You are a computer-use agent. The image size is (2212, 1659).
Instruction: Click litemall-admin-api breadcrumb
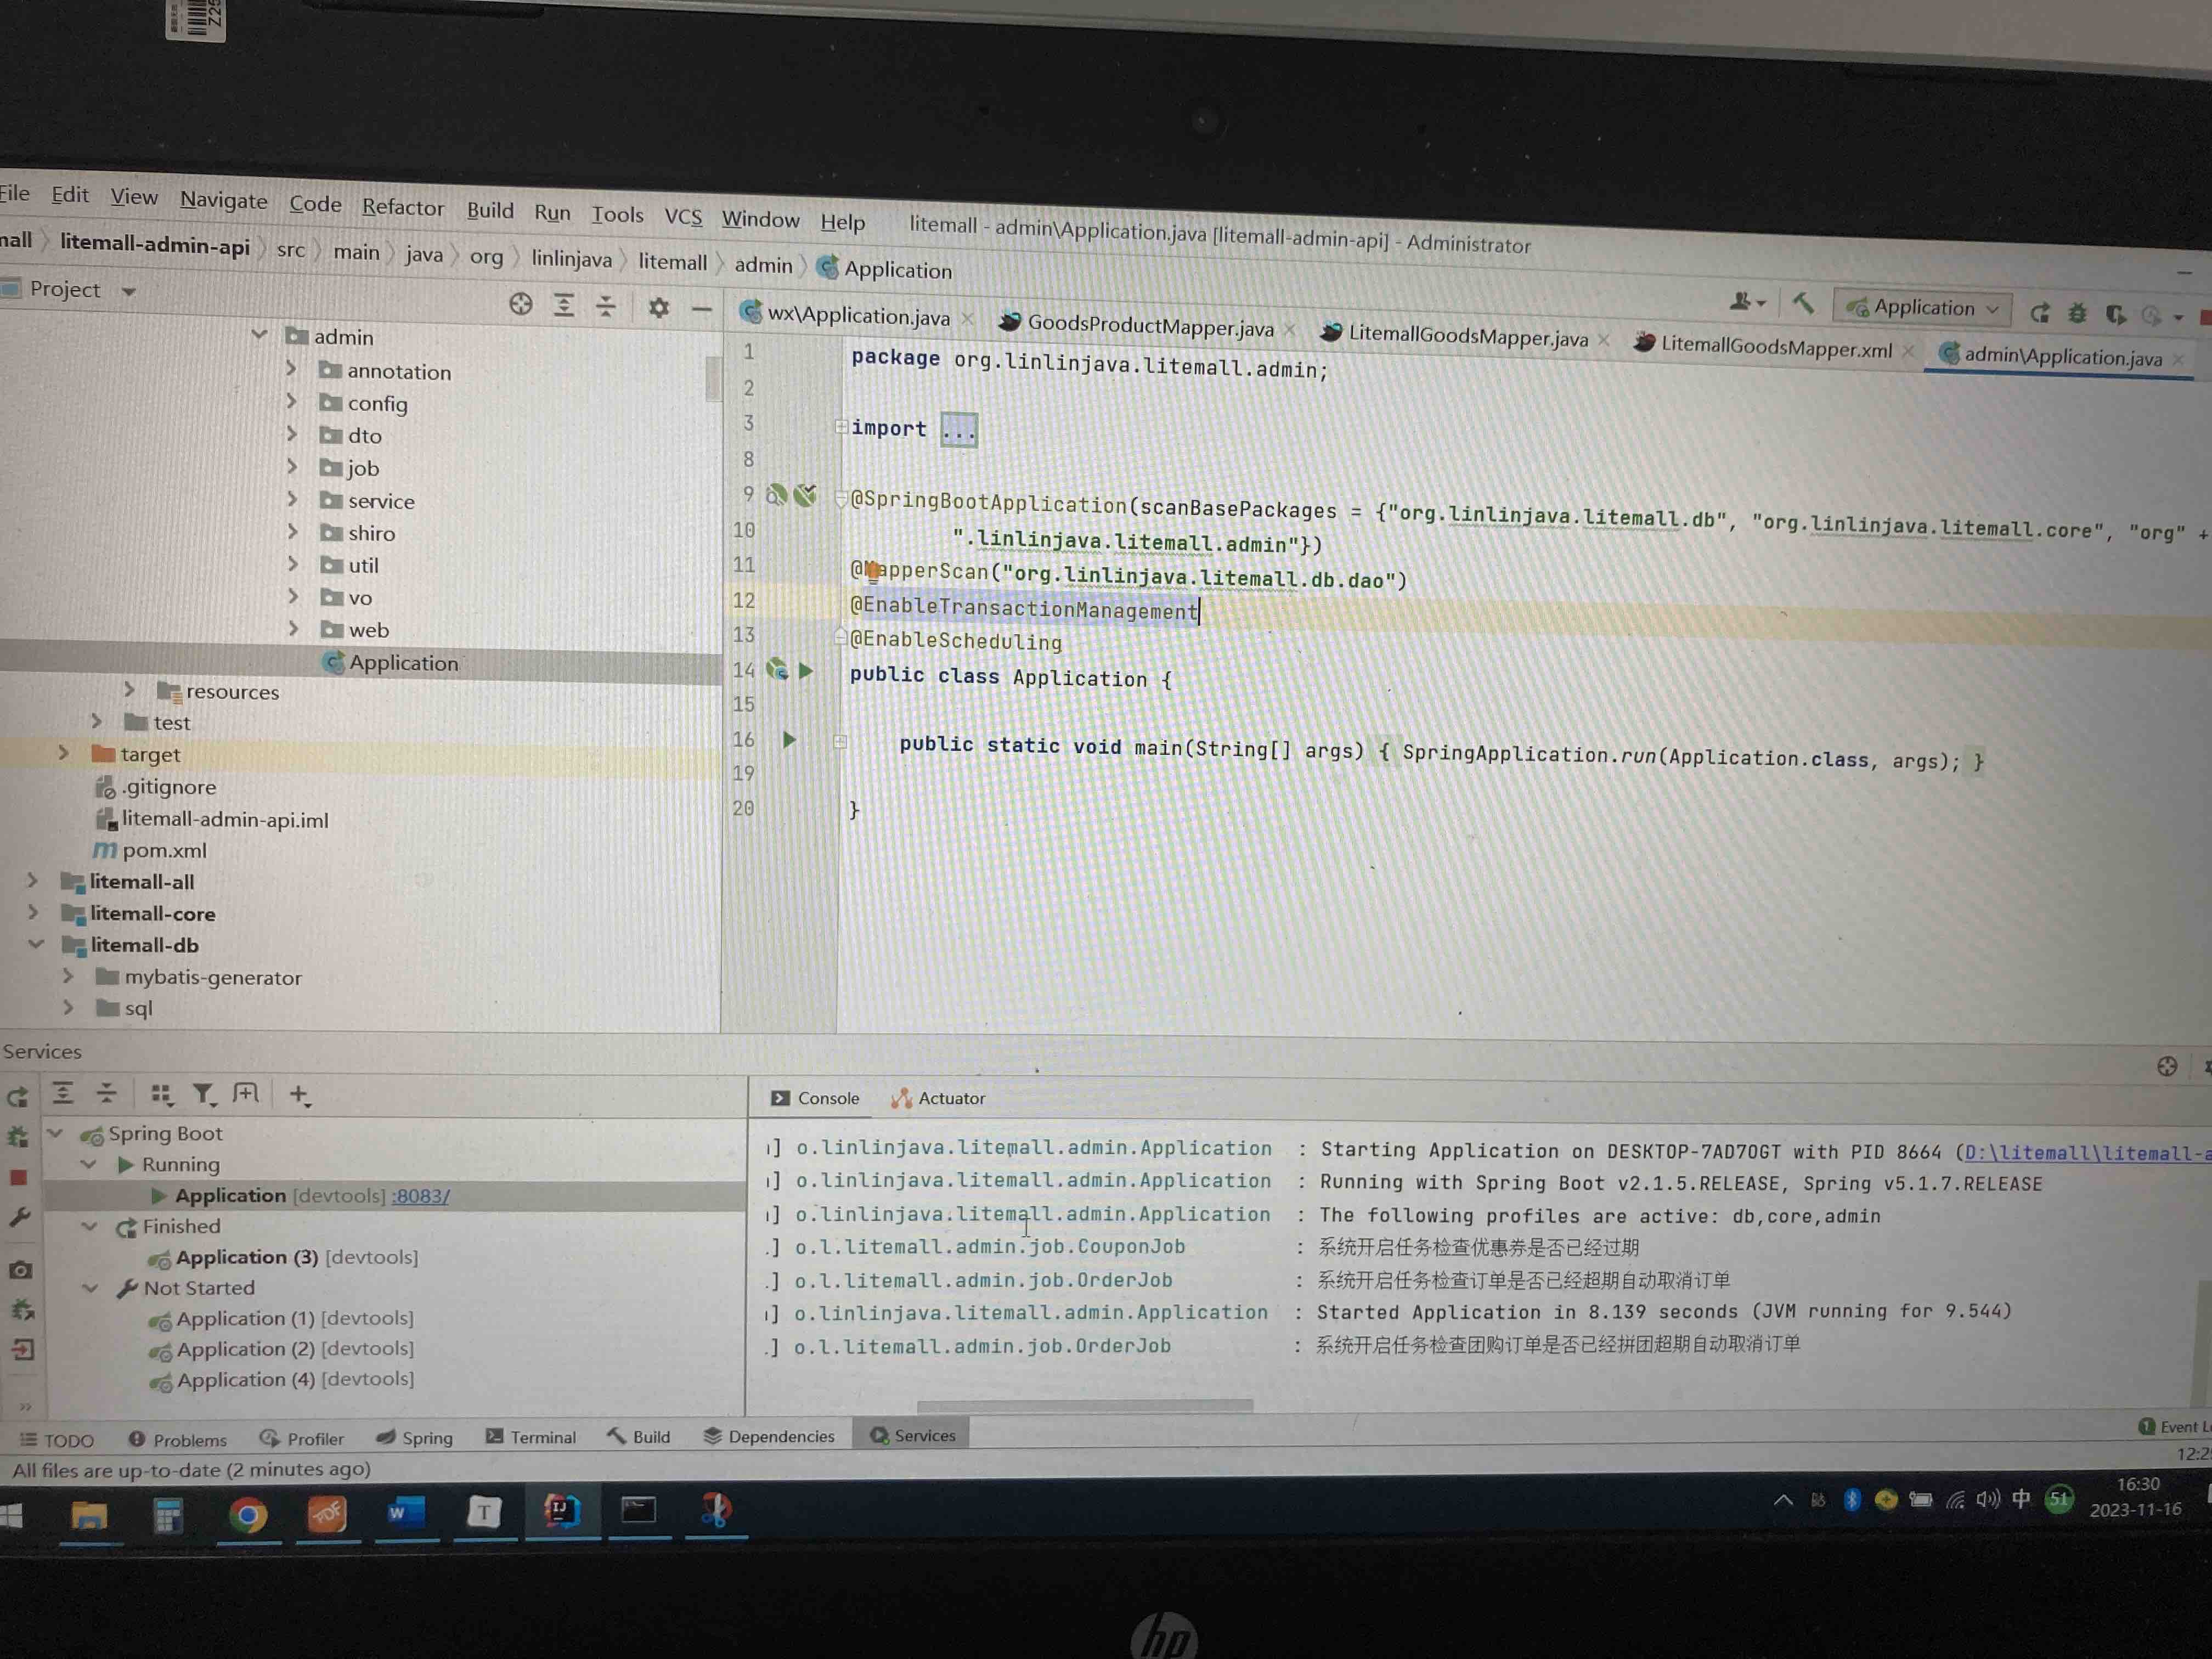click(155, 244)
